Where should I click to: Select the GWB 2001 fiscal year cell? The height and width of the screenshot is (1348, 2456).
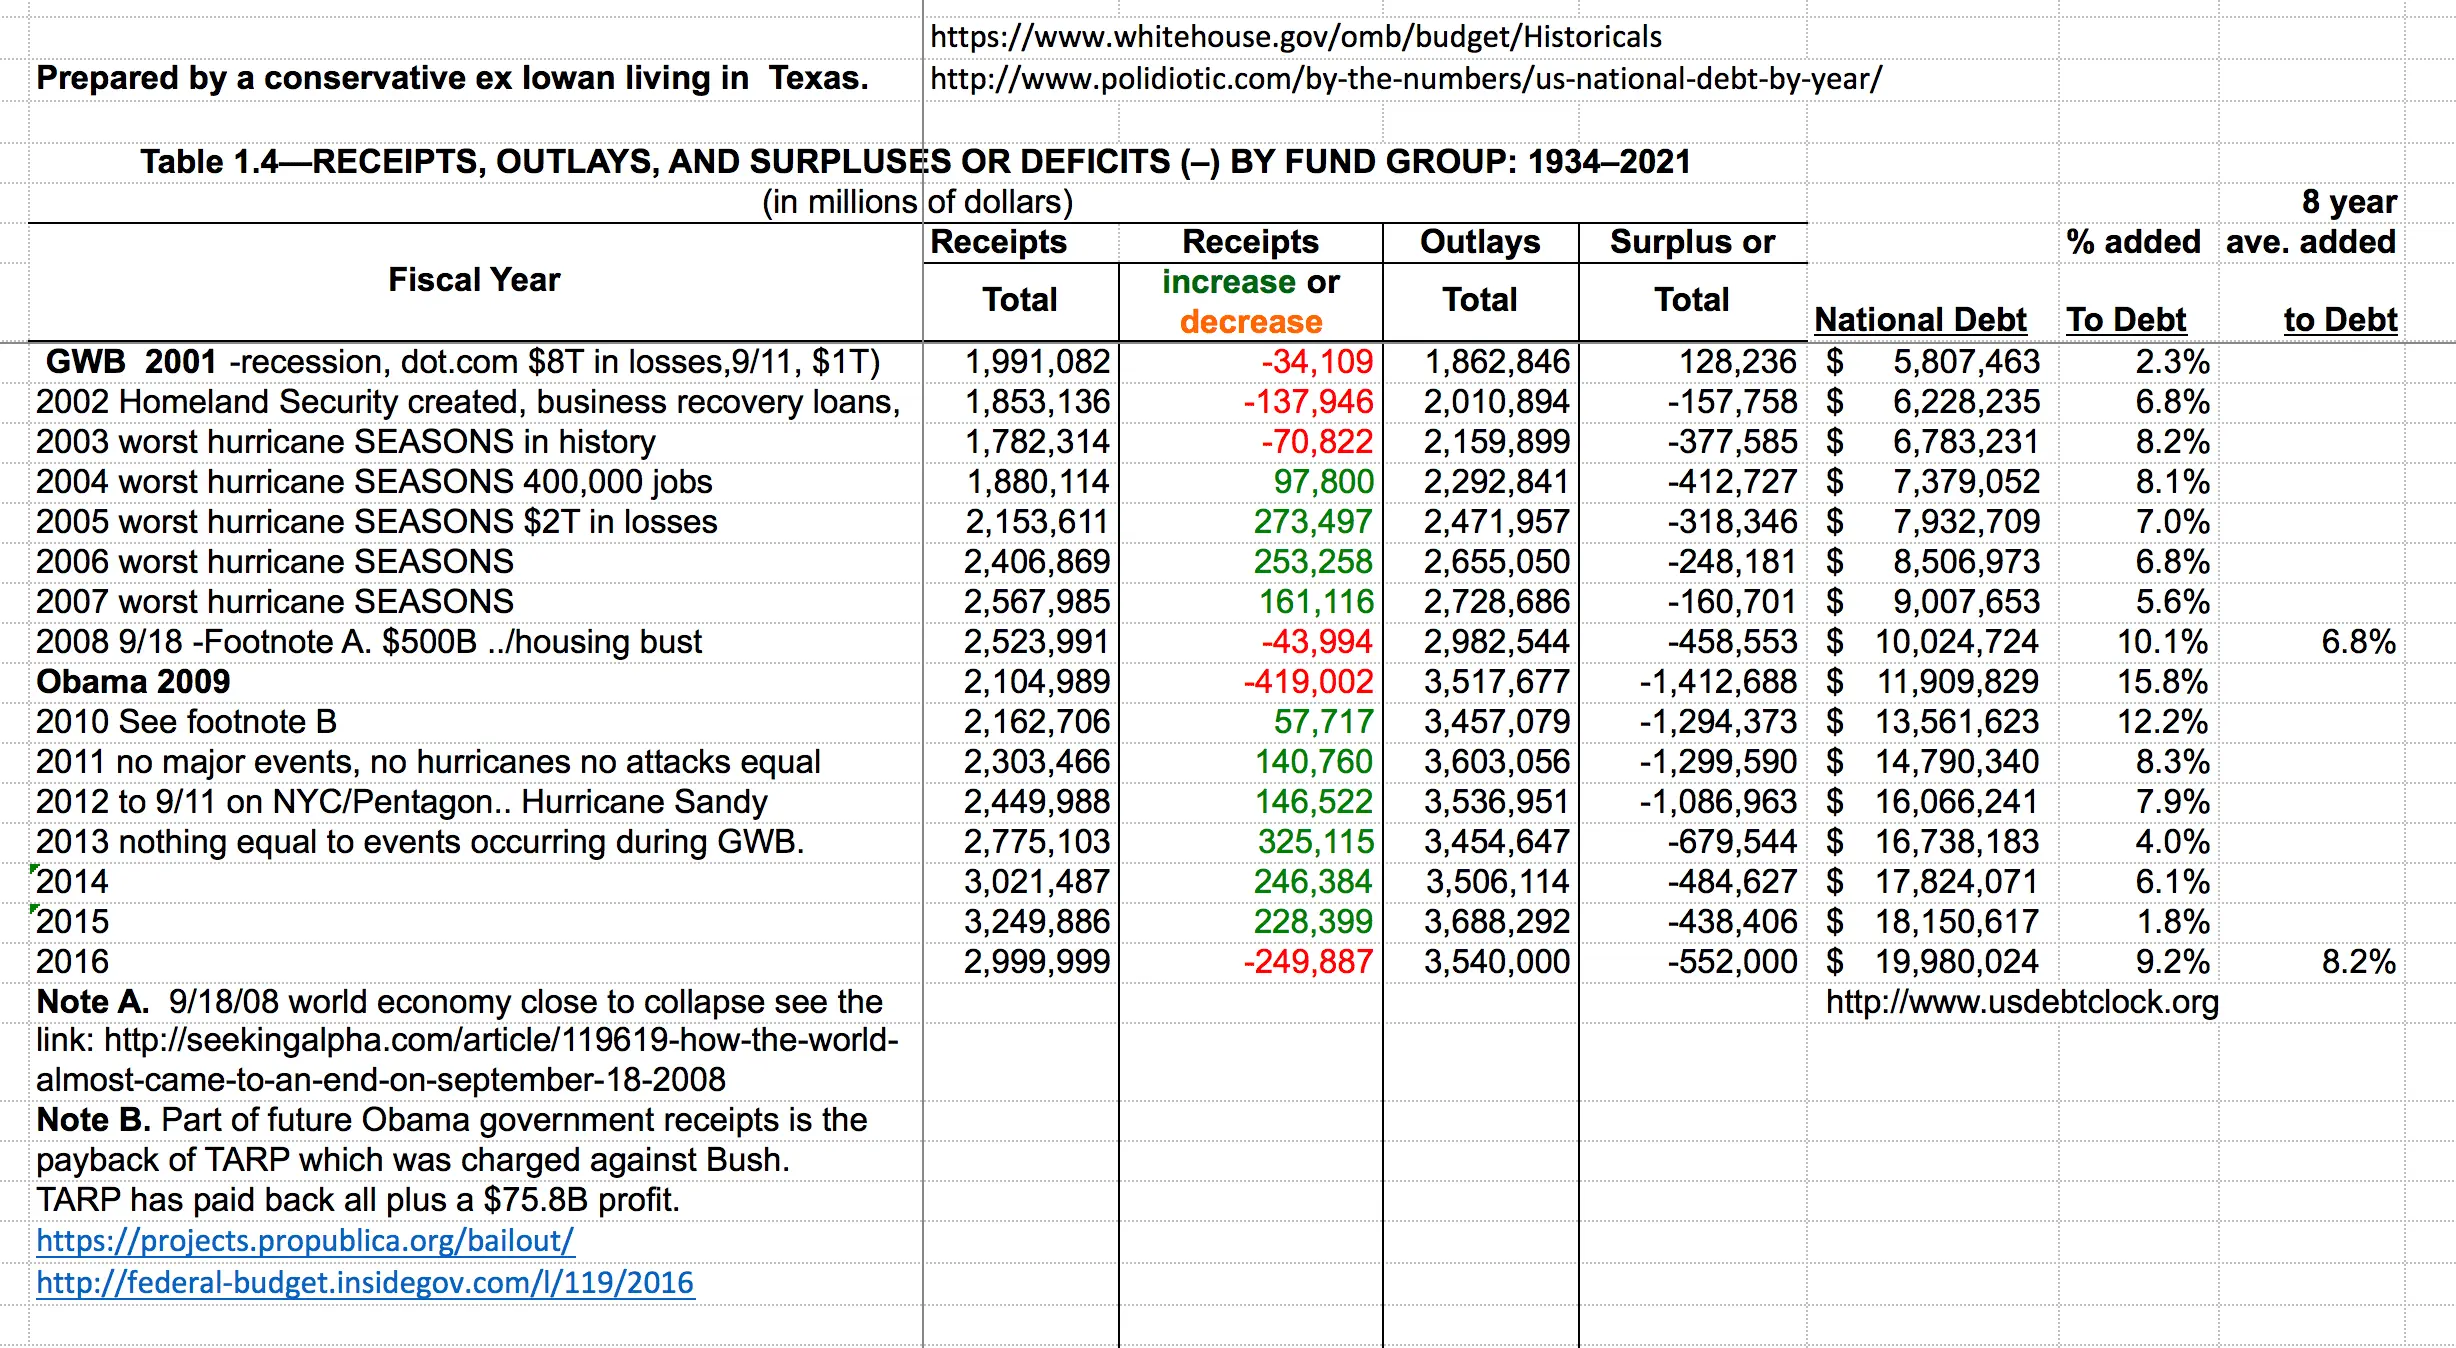[x=470, y=361]
